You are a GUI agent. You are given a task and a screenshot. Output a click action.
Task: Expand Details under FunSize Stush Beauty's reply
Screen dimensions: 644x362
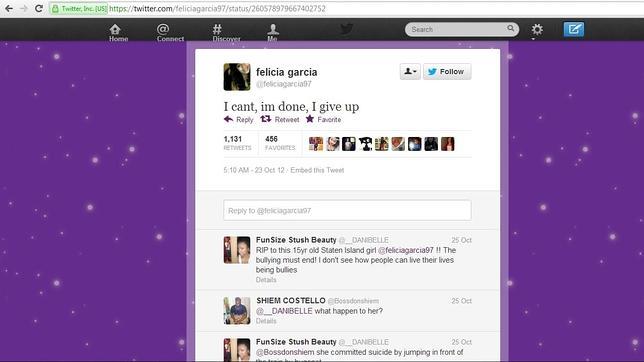pyautogui.click(x=266, y=280)
